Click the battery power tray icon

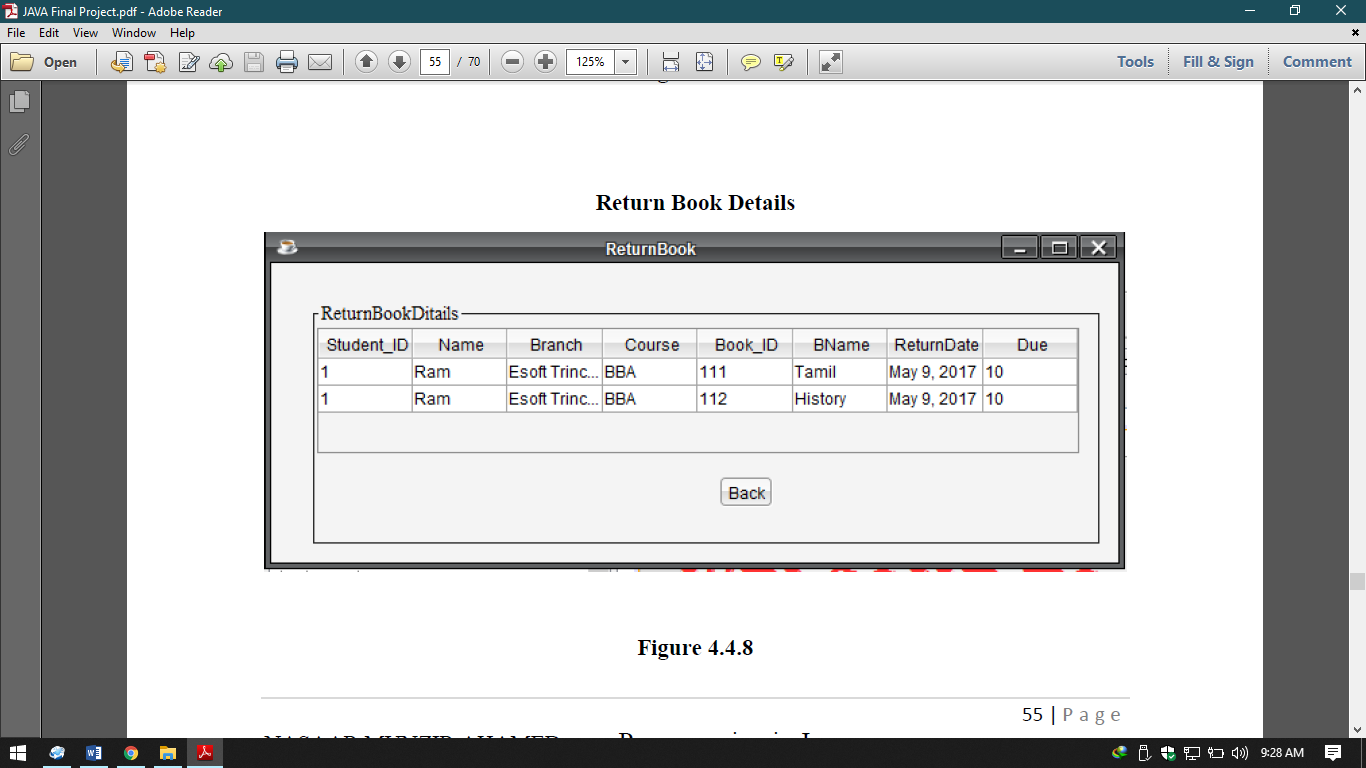(1216, 753)
